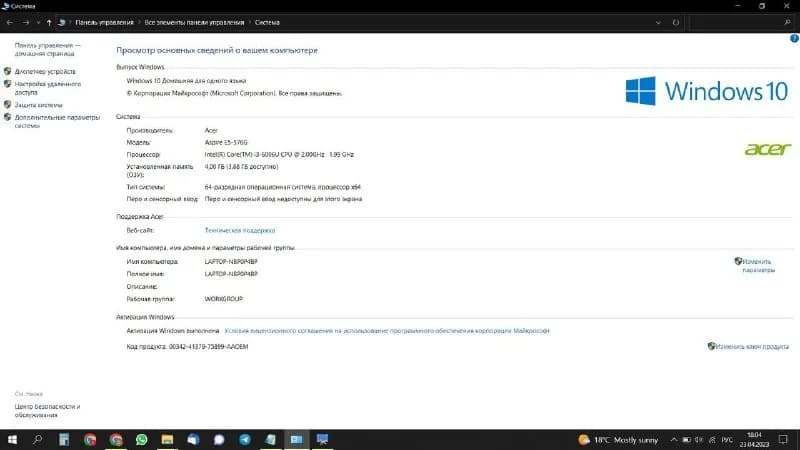The width and height of the screenshot is (800, 450).
Task: Click the battery icon in system tray
Action: click(686, 440)
